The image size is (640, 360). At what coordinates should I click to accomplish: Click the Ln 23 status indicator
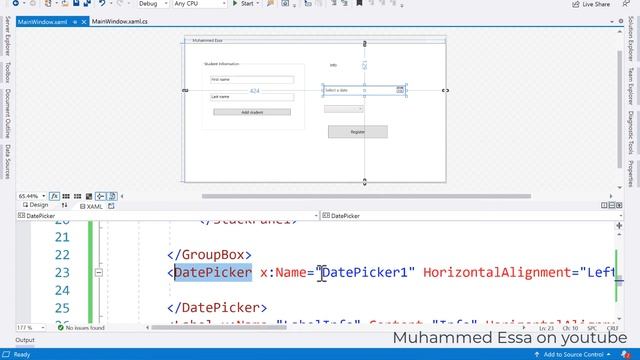click(x=546, y=328)
